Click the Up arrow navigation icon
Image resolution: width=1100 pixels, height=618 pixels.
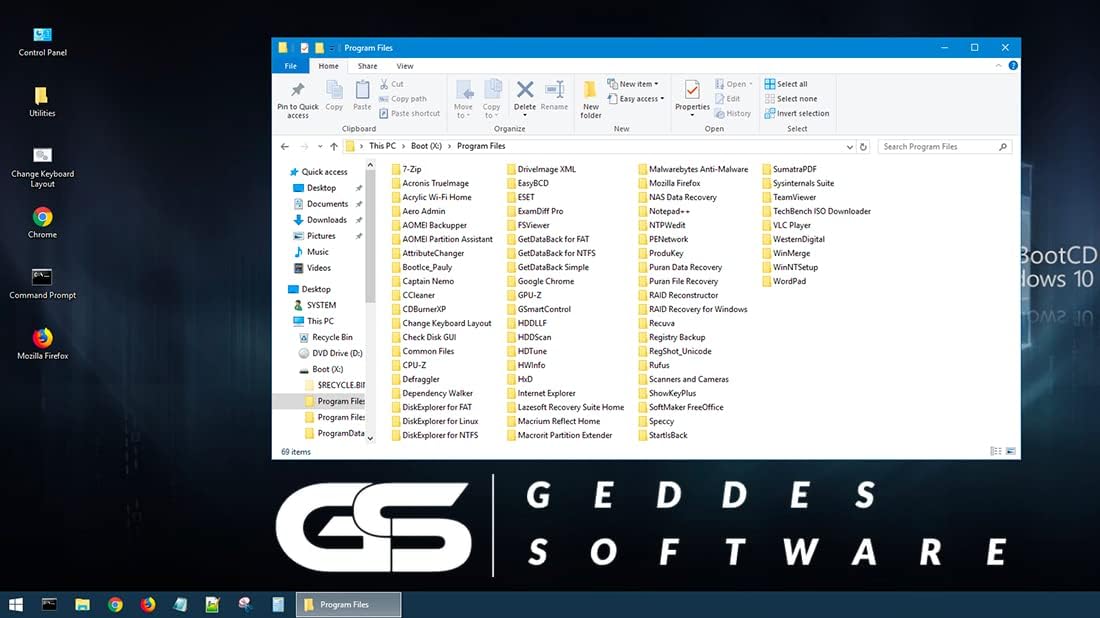[x=334, y=147]
